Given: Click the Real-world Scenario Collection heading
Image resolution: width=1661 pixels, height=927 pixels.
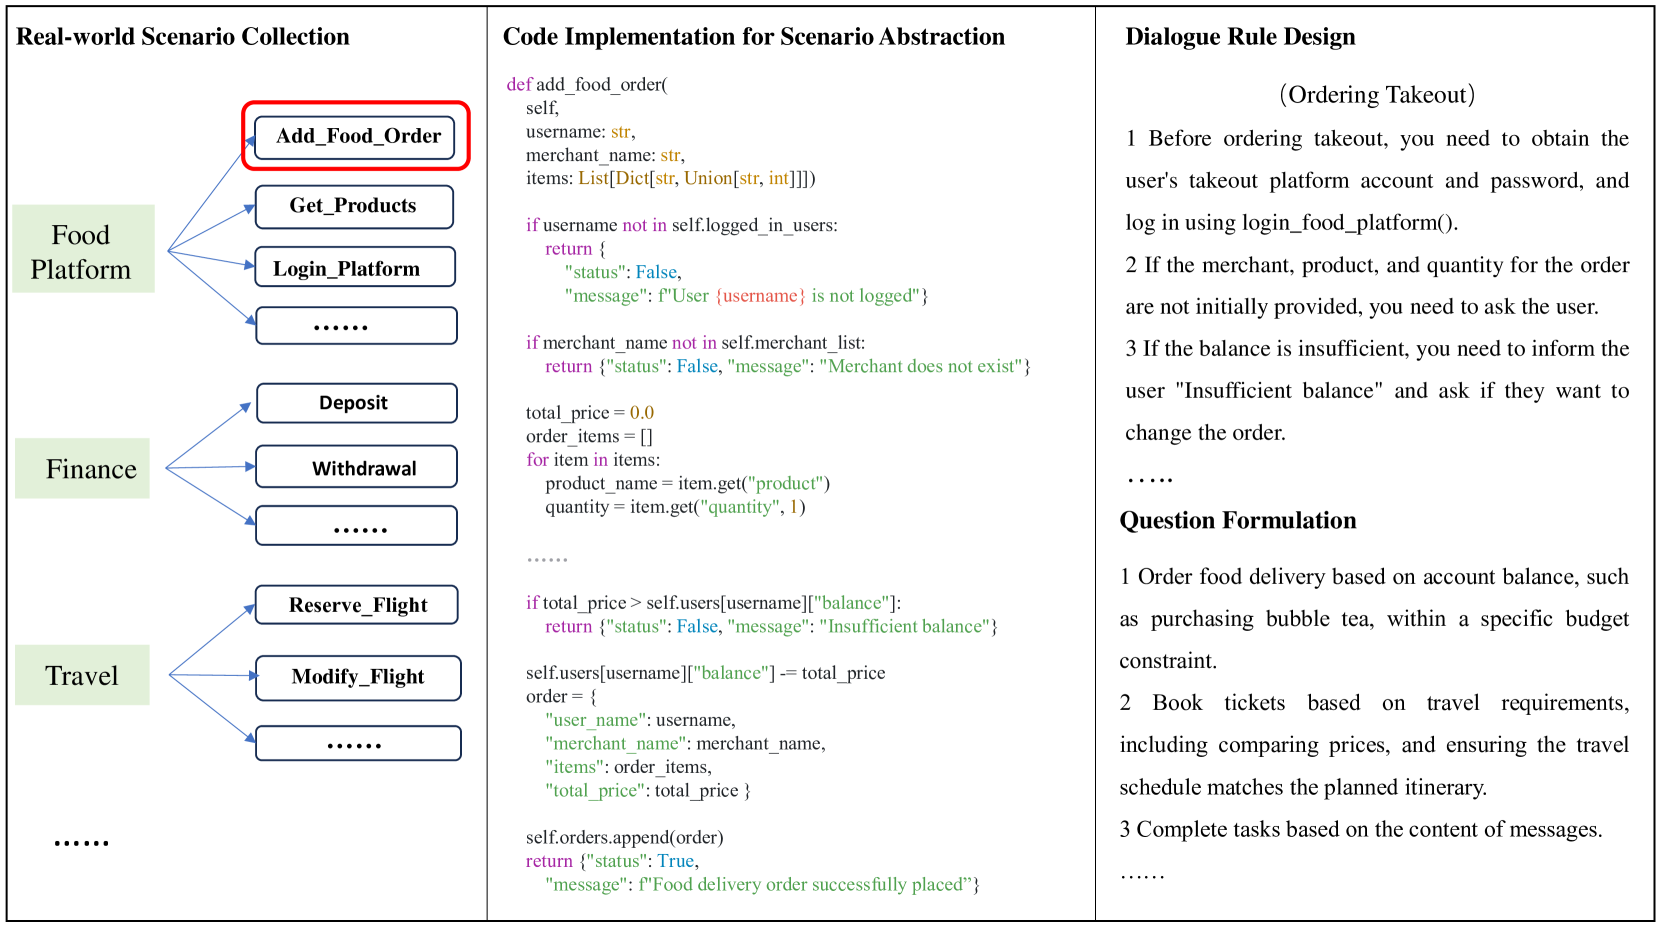Looking at the screenshot, I should click(x=183, y=37).
